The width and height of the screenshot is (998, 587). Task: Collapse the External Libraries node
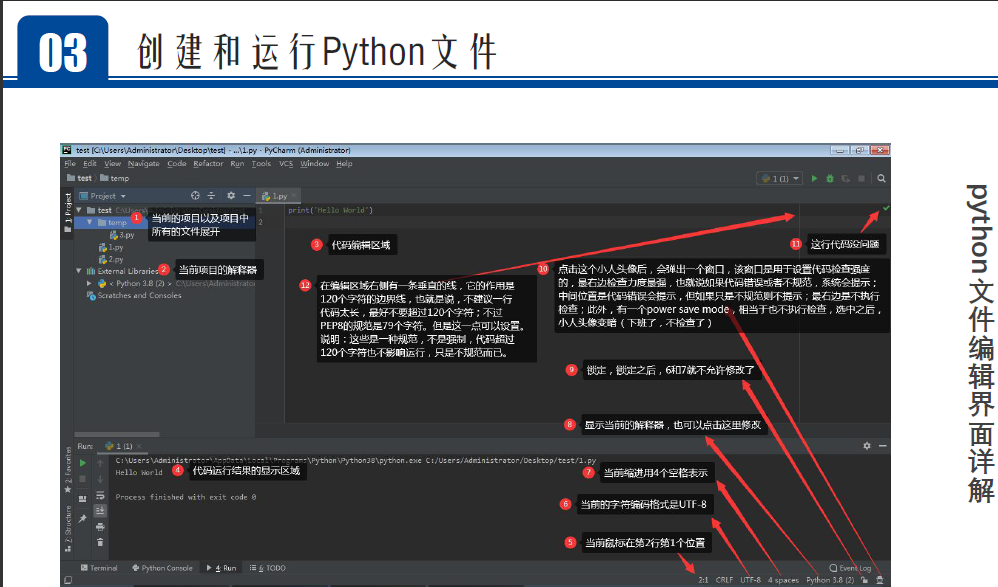[79, 271]
